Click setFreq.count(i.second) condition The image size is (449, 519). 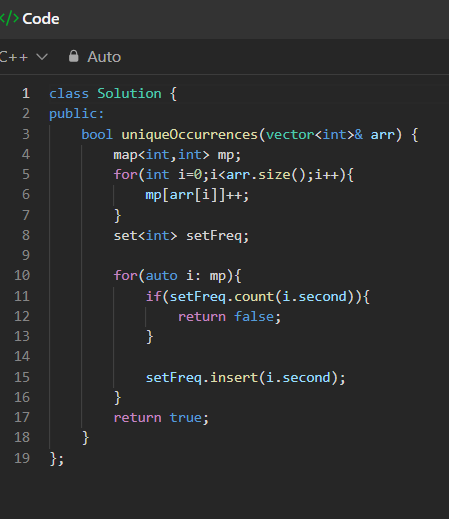(262, 297)
